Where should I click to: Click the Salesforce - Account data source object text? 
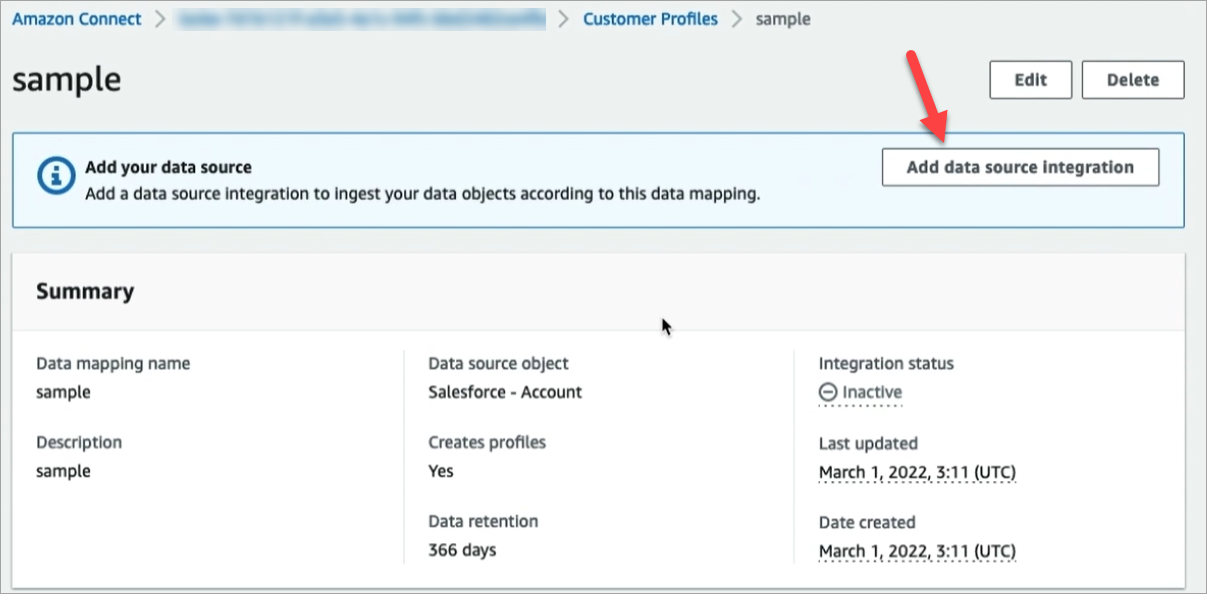tap(504, 392)
